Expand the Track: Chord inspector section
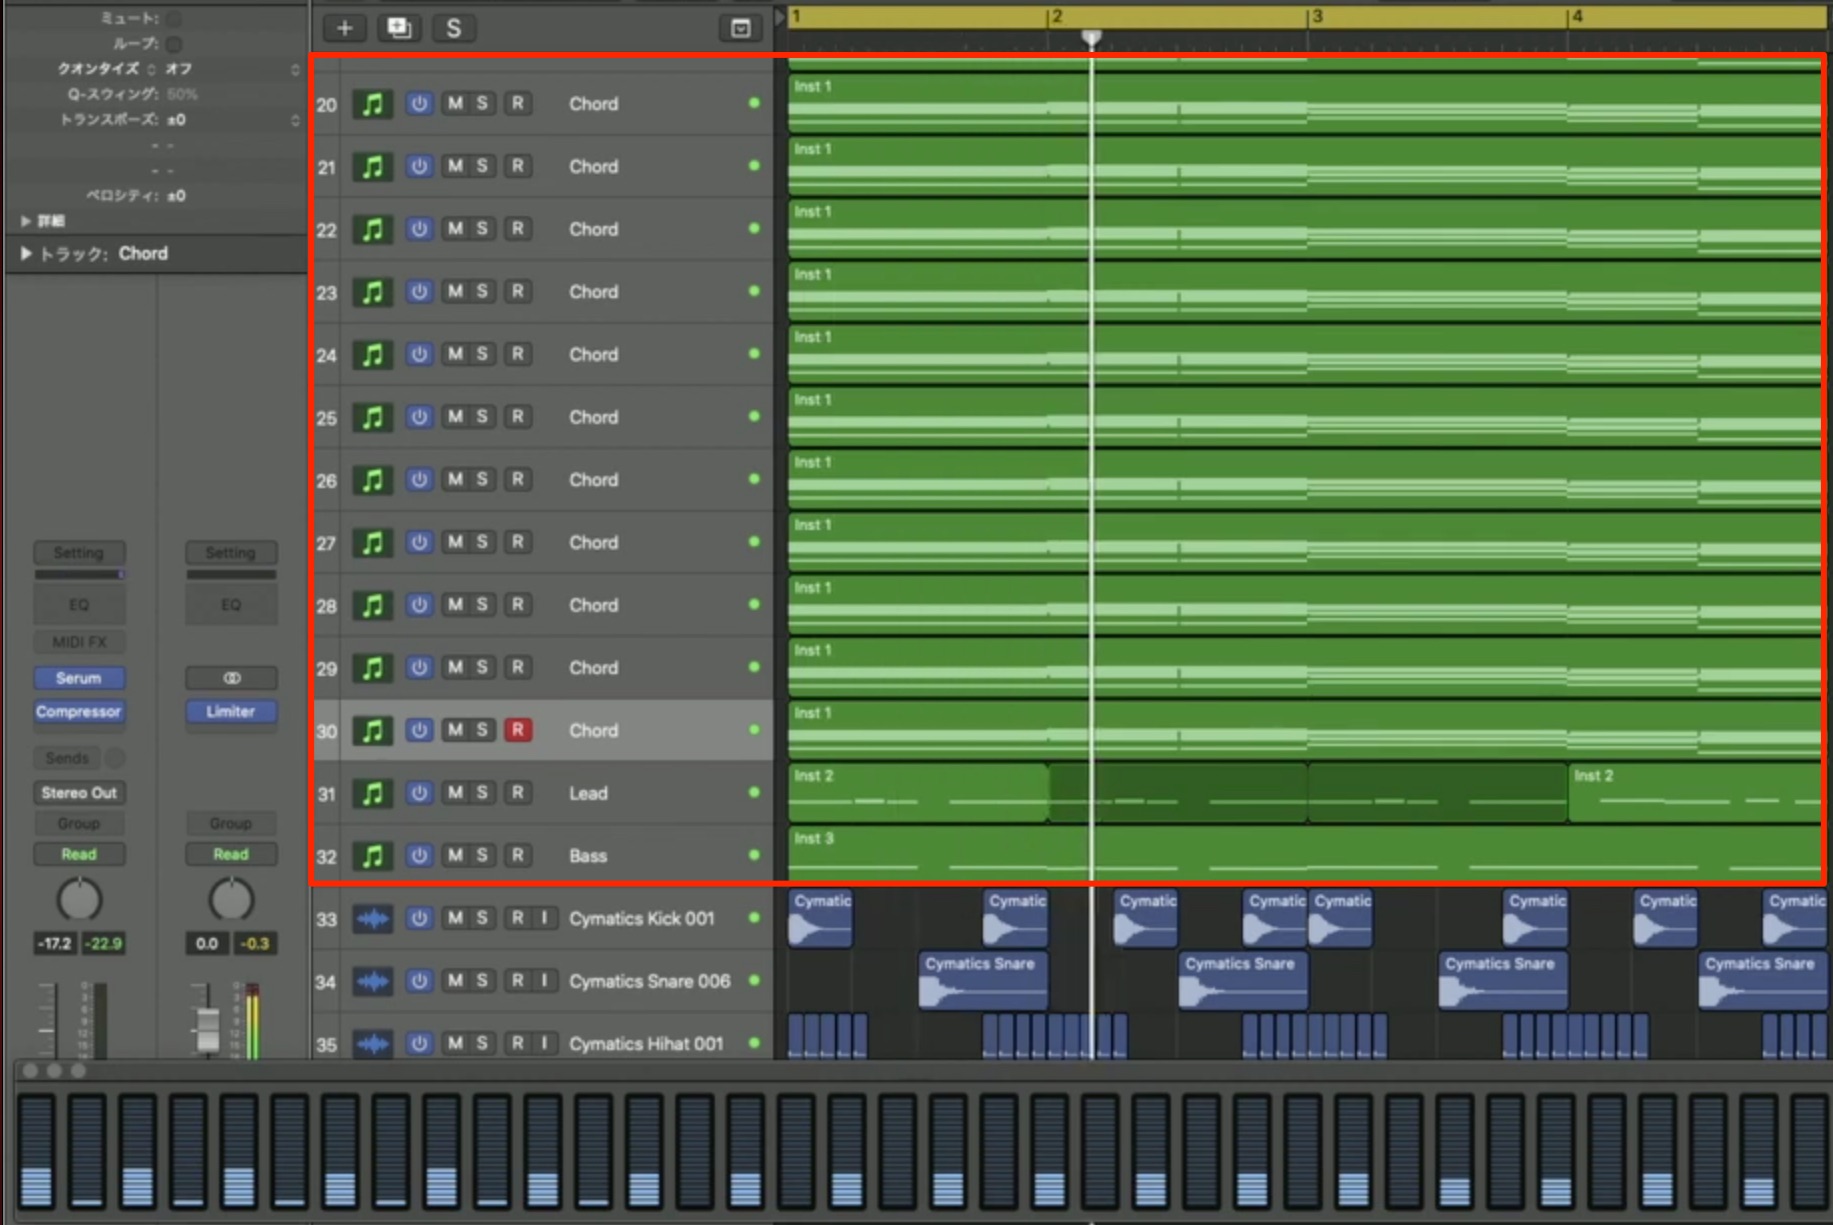This screenshot has height=1225, width=1833. tap(25, 254)
